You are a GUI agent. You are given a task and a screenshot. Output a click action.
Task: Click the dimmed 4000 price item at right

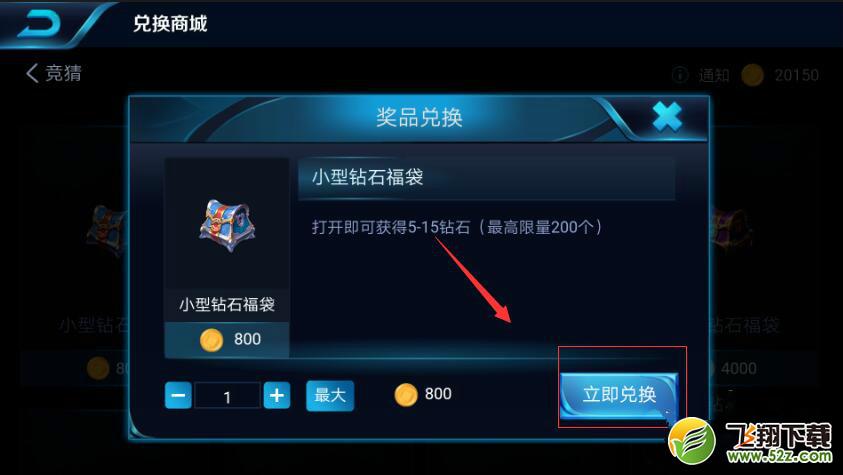click(x=739, y=369)
